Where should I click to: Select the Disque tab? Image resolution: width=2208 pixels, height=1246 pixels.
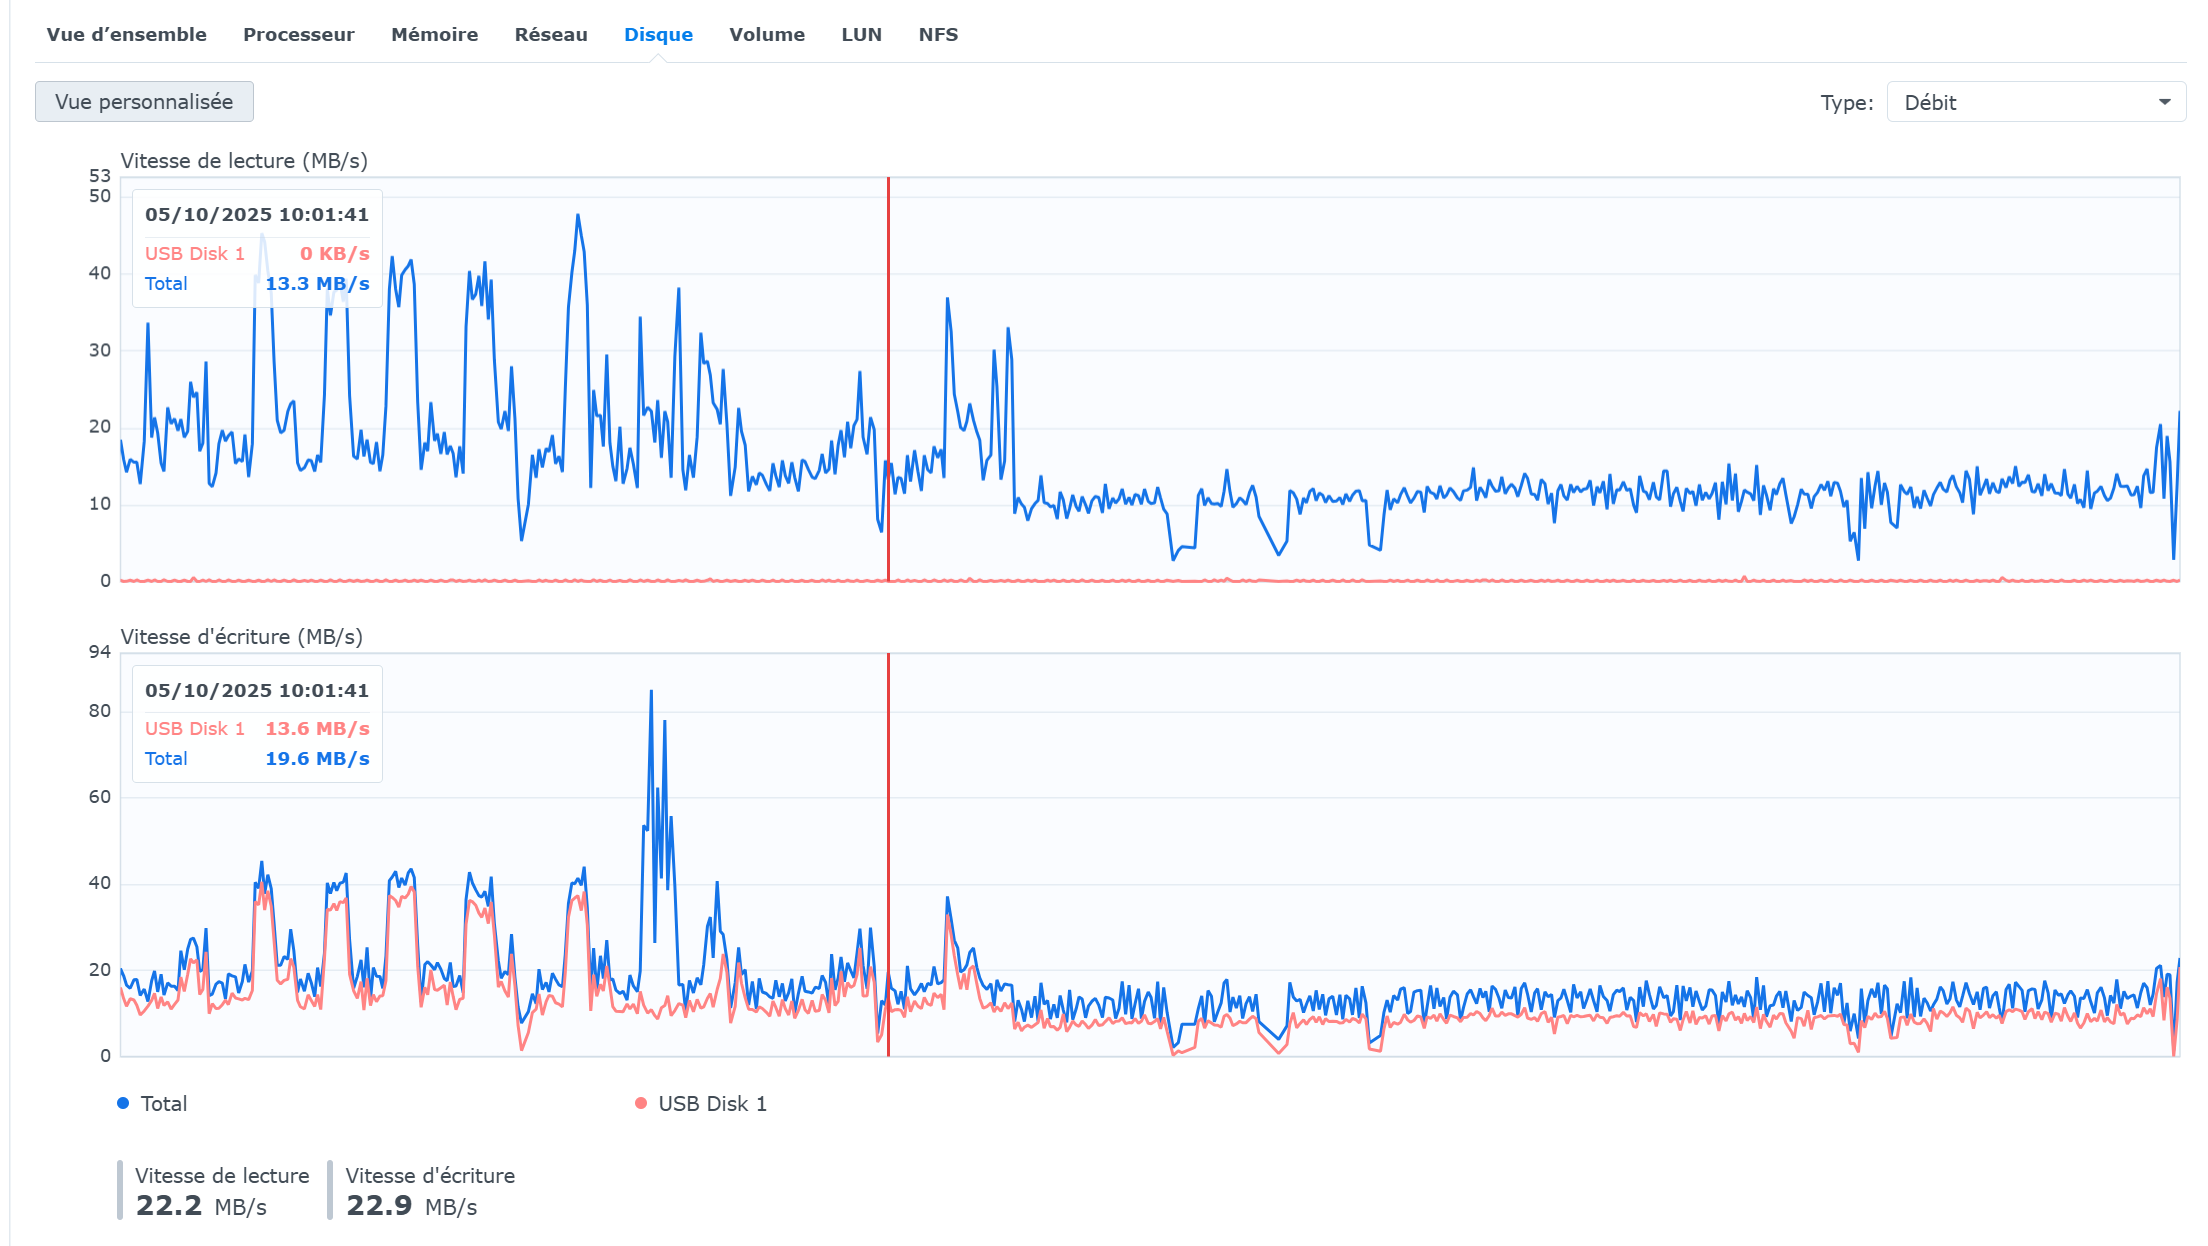(658, 34)
